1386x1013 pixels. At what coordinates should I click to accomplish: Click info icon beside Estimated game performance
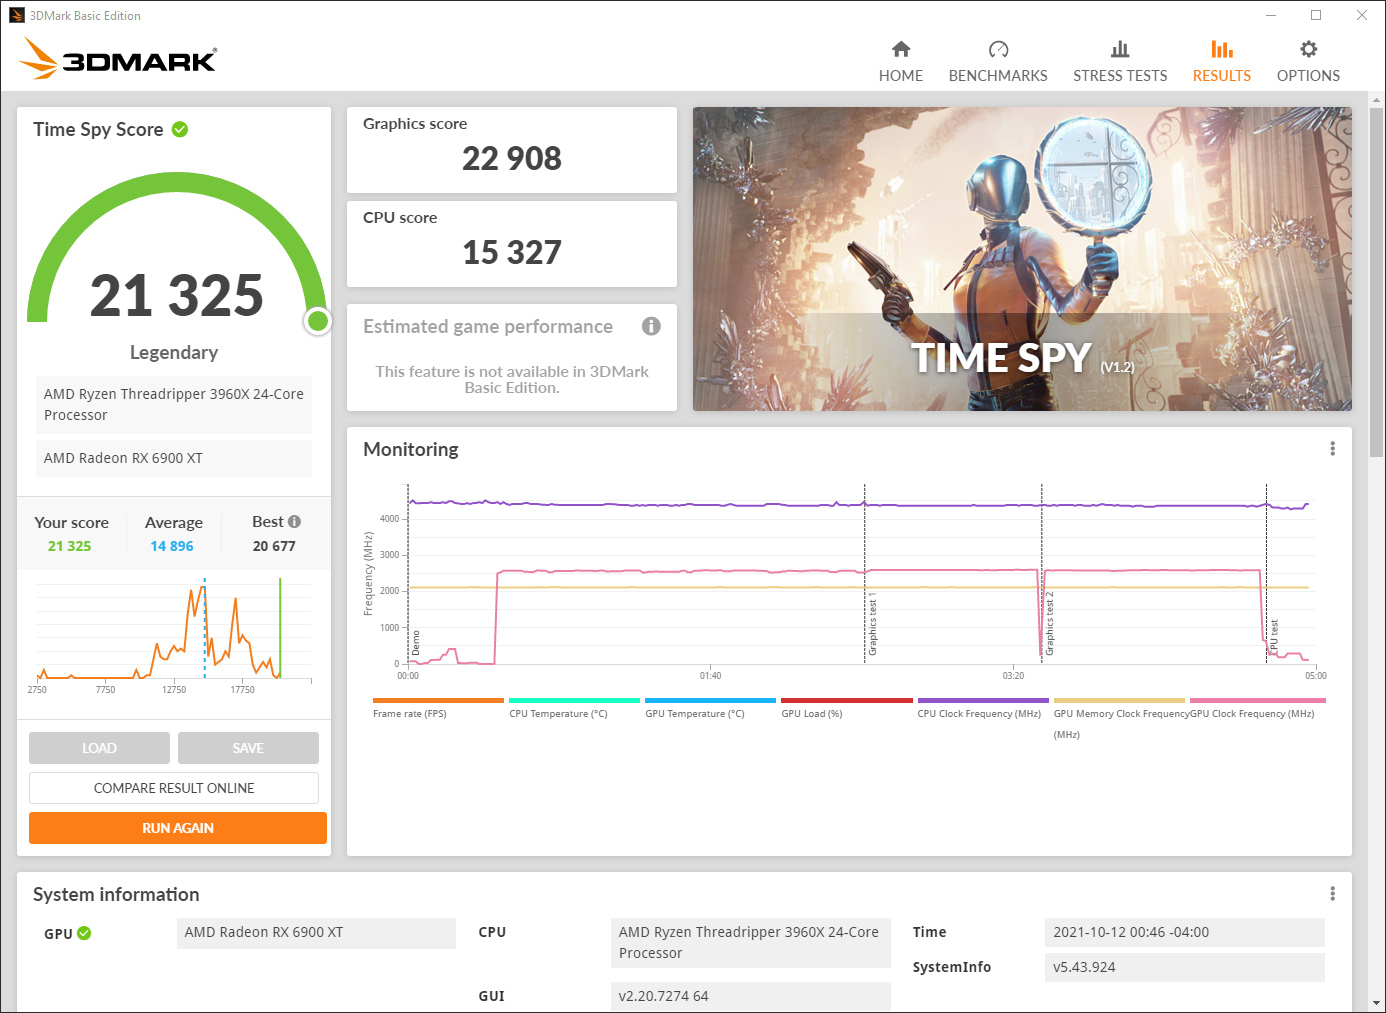(x=651, y=326)
